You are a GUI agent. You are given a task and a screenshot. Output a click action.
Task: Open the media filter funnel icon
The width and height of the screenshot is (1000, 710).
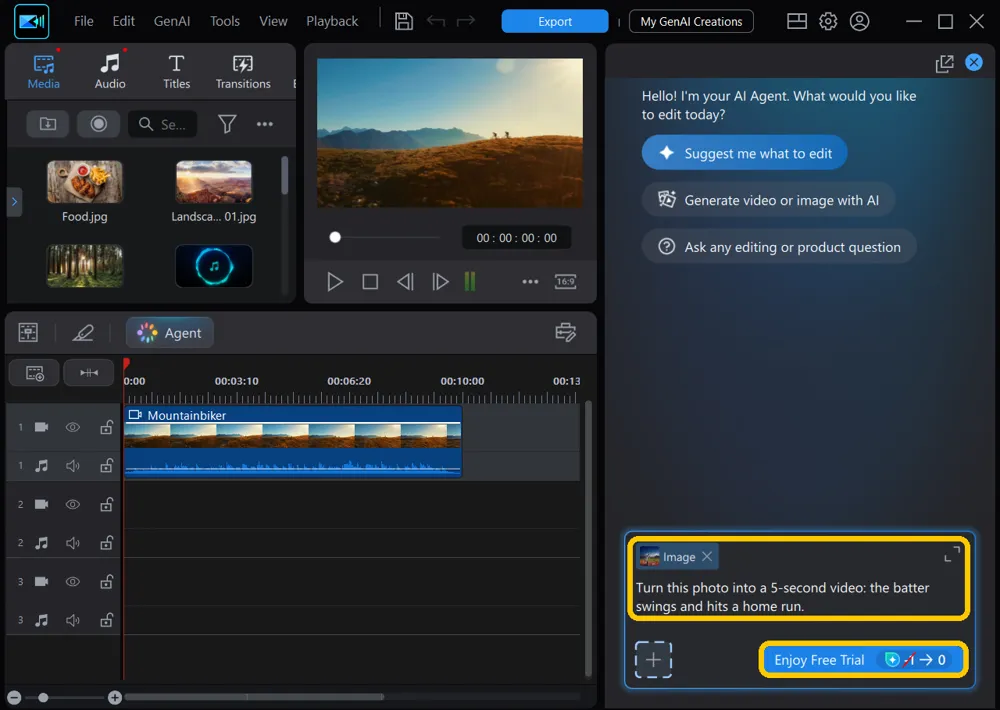coord(227,124)
